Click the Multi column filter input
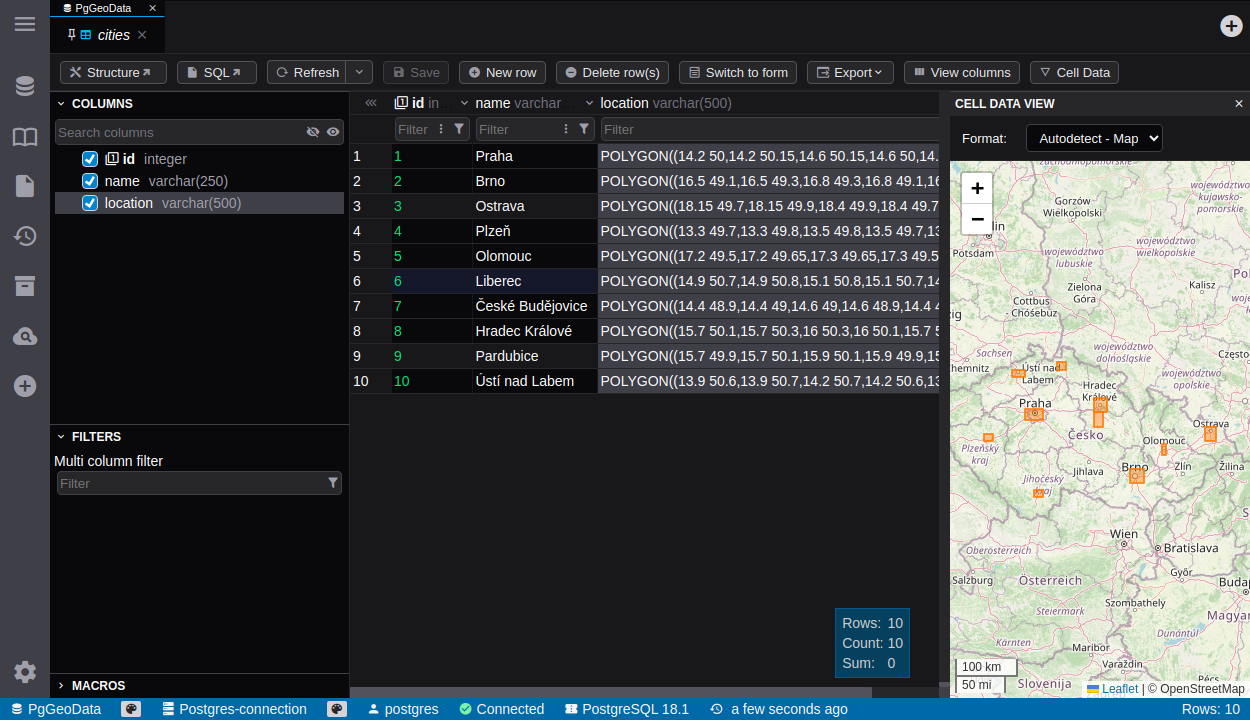Image resolution: width=1250 pixels, height=720 pixels. click(190, 483)
